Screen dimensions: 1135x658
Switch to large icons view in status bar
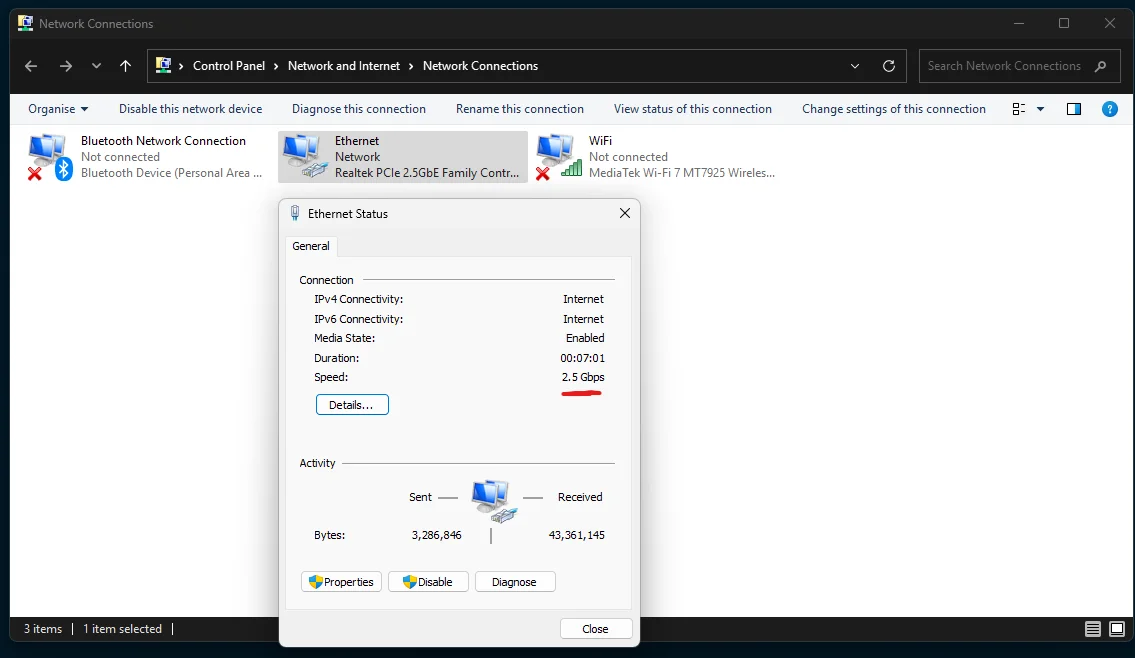(1117, 629)
